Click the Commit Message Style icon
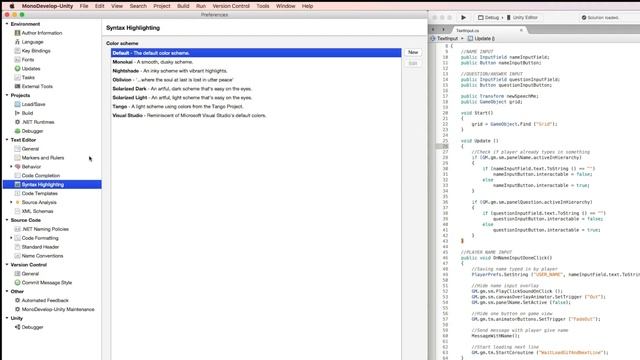Viewport: 640px width, 360px height. (x=17, y=282)
